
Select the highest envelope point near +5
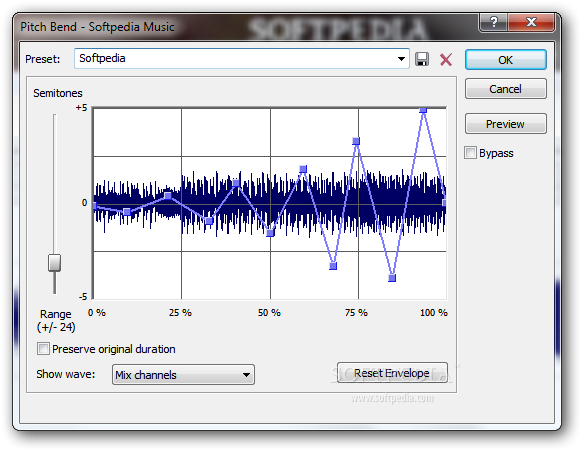click(x=423, y=110)
